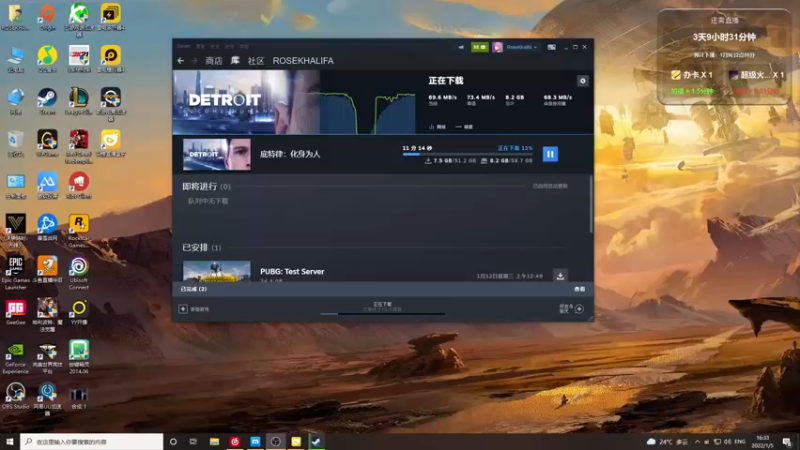The height and width of the screenshot is (450, 800).
Task: Open League of Legends desktop icon
Action: coord(79,101)
